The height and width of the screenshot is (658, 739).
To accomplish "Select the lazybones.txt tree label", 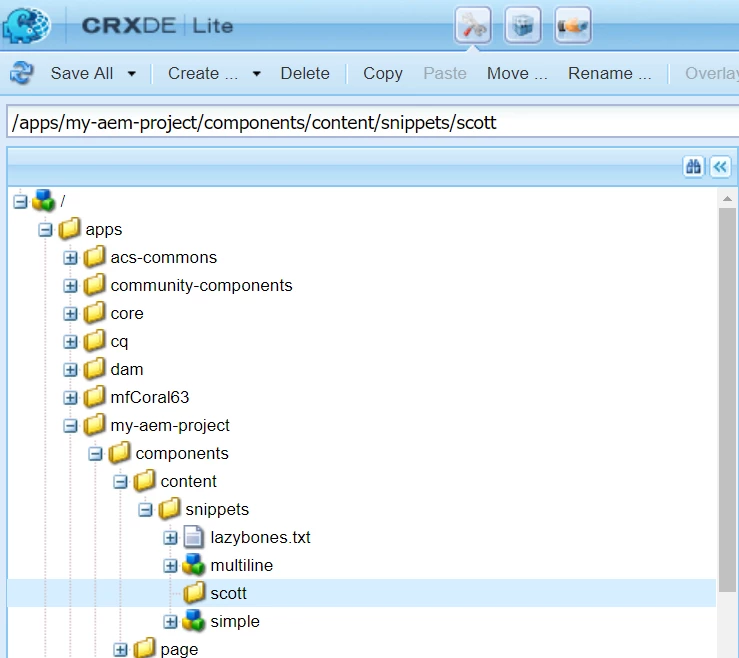I will point(261,537).
